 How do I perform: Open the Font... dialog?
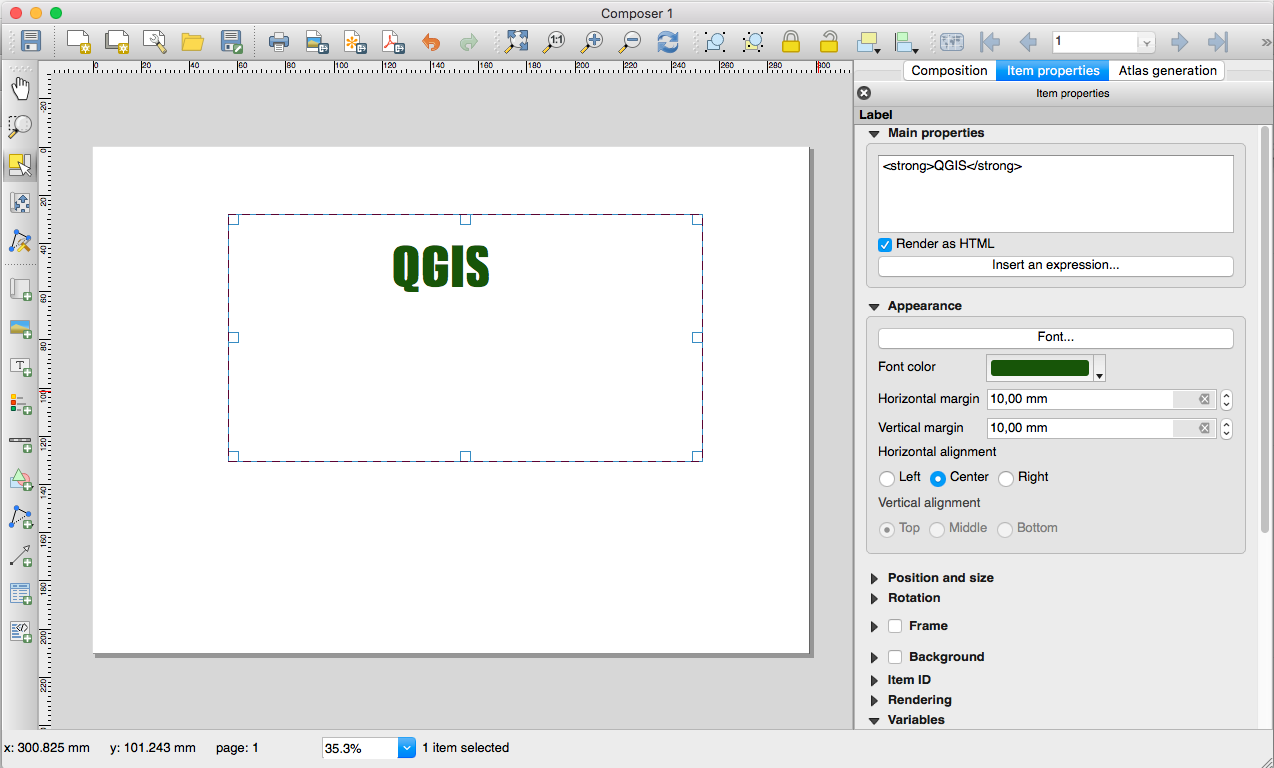click(x=1055, y=338)
